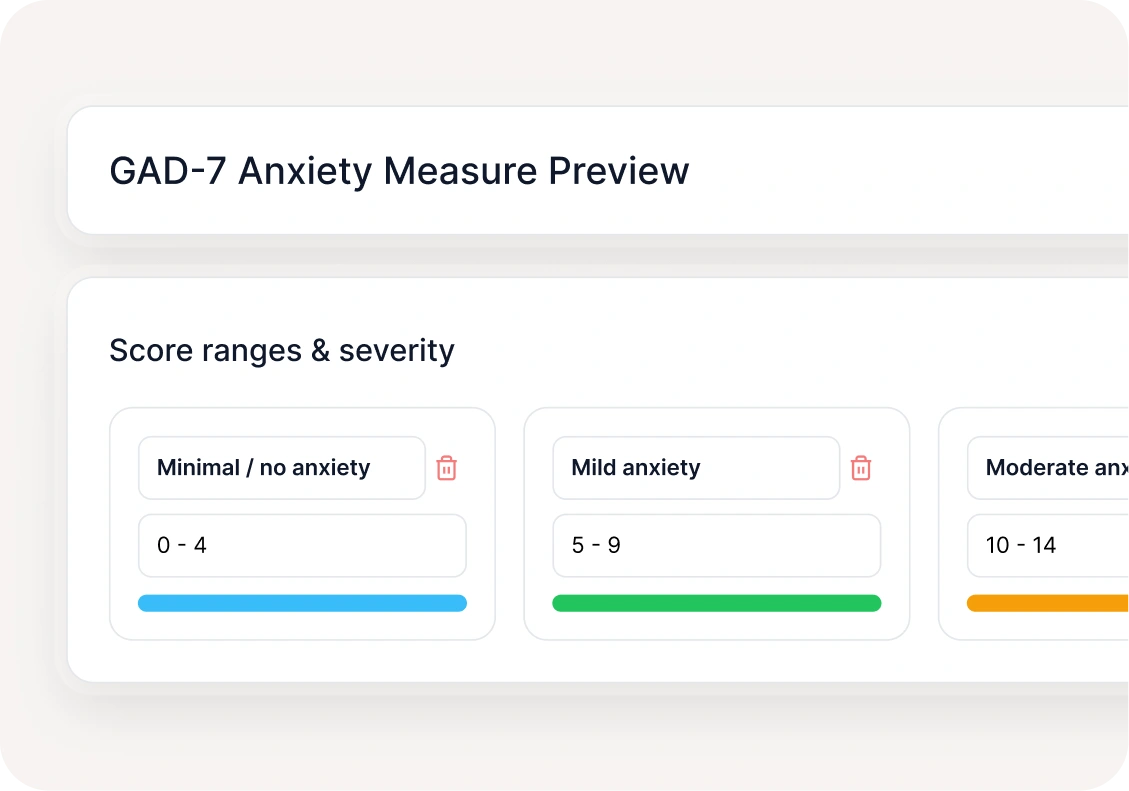Click the word Score in the section heading
The width and height of the screenshot is (1129, 791).
(138, 351)
